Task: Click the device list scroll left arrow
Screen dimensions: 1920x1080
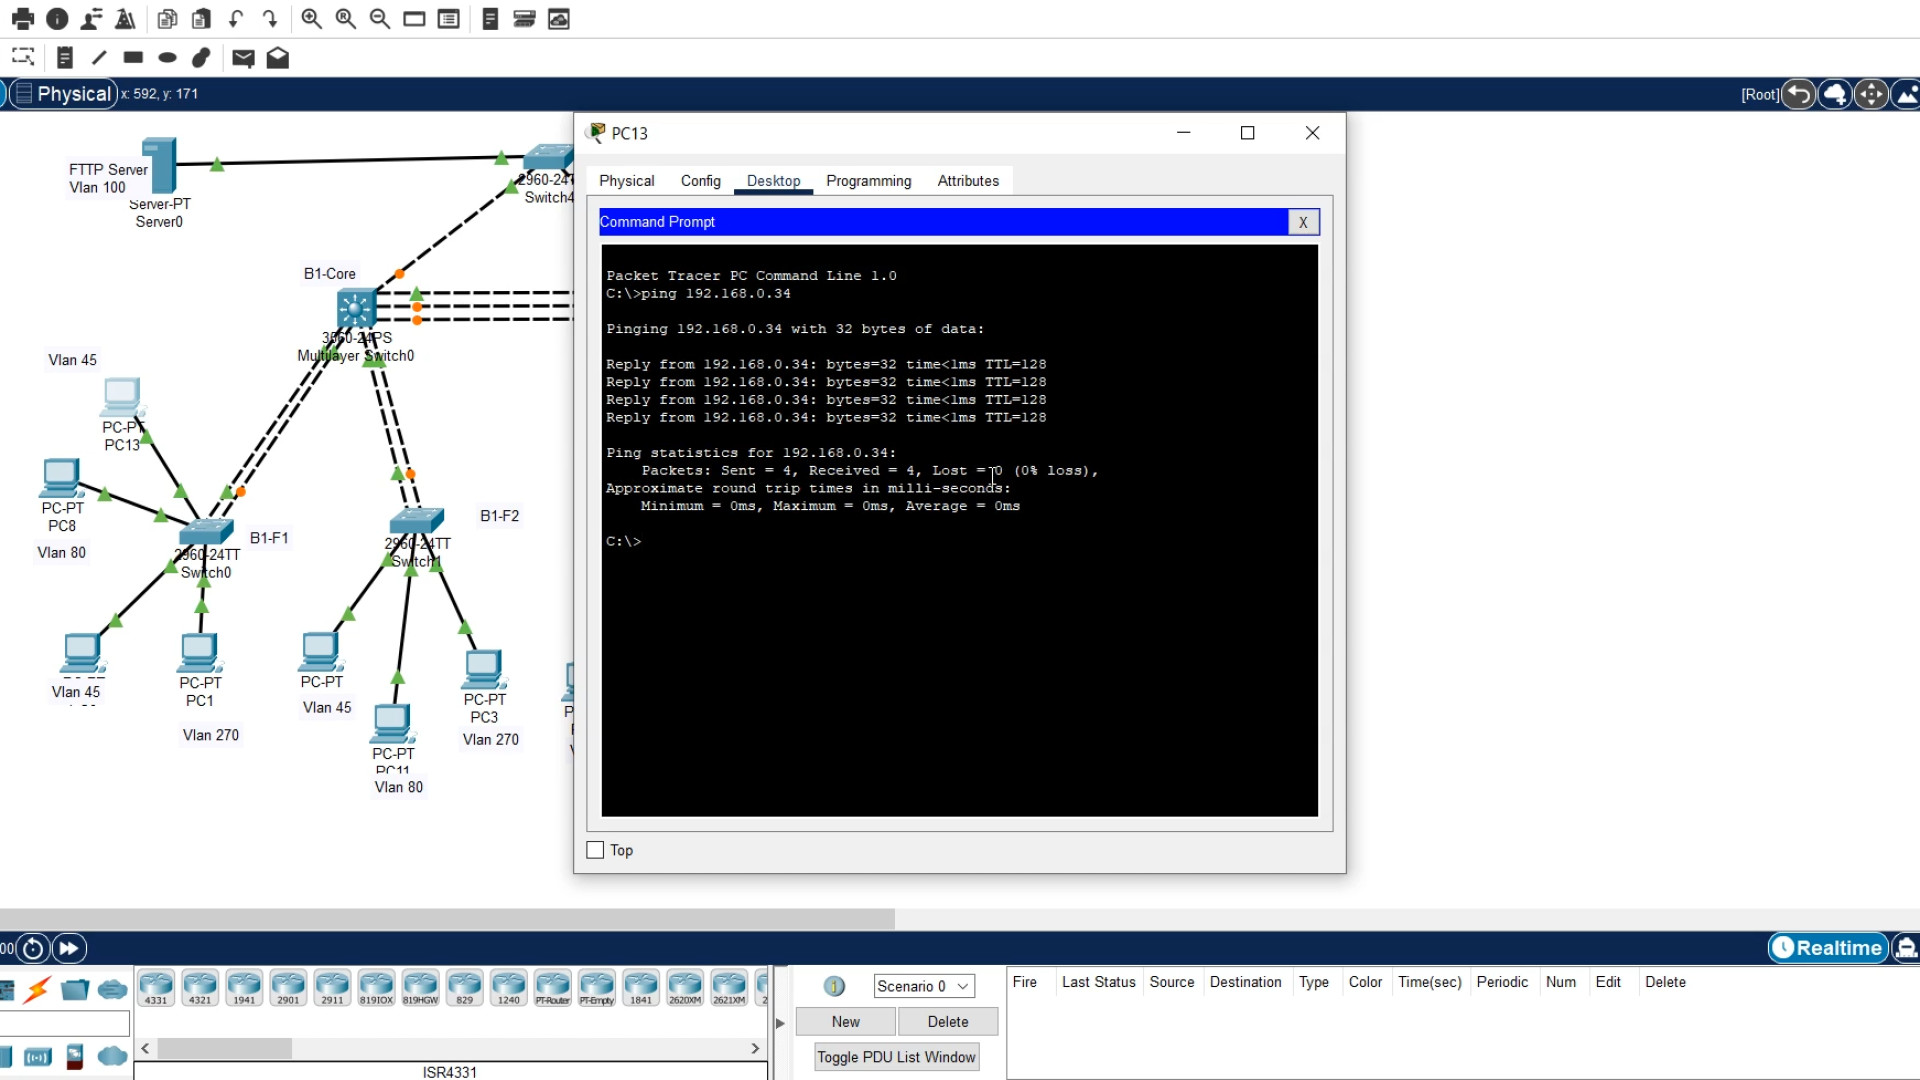Action: click(x=145, y=1048)
